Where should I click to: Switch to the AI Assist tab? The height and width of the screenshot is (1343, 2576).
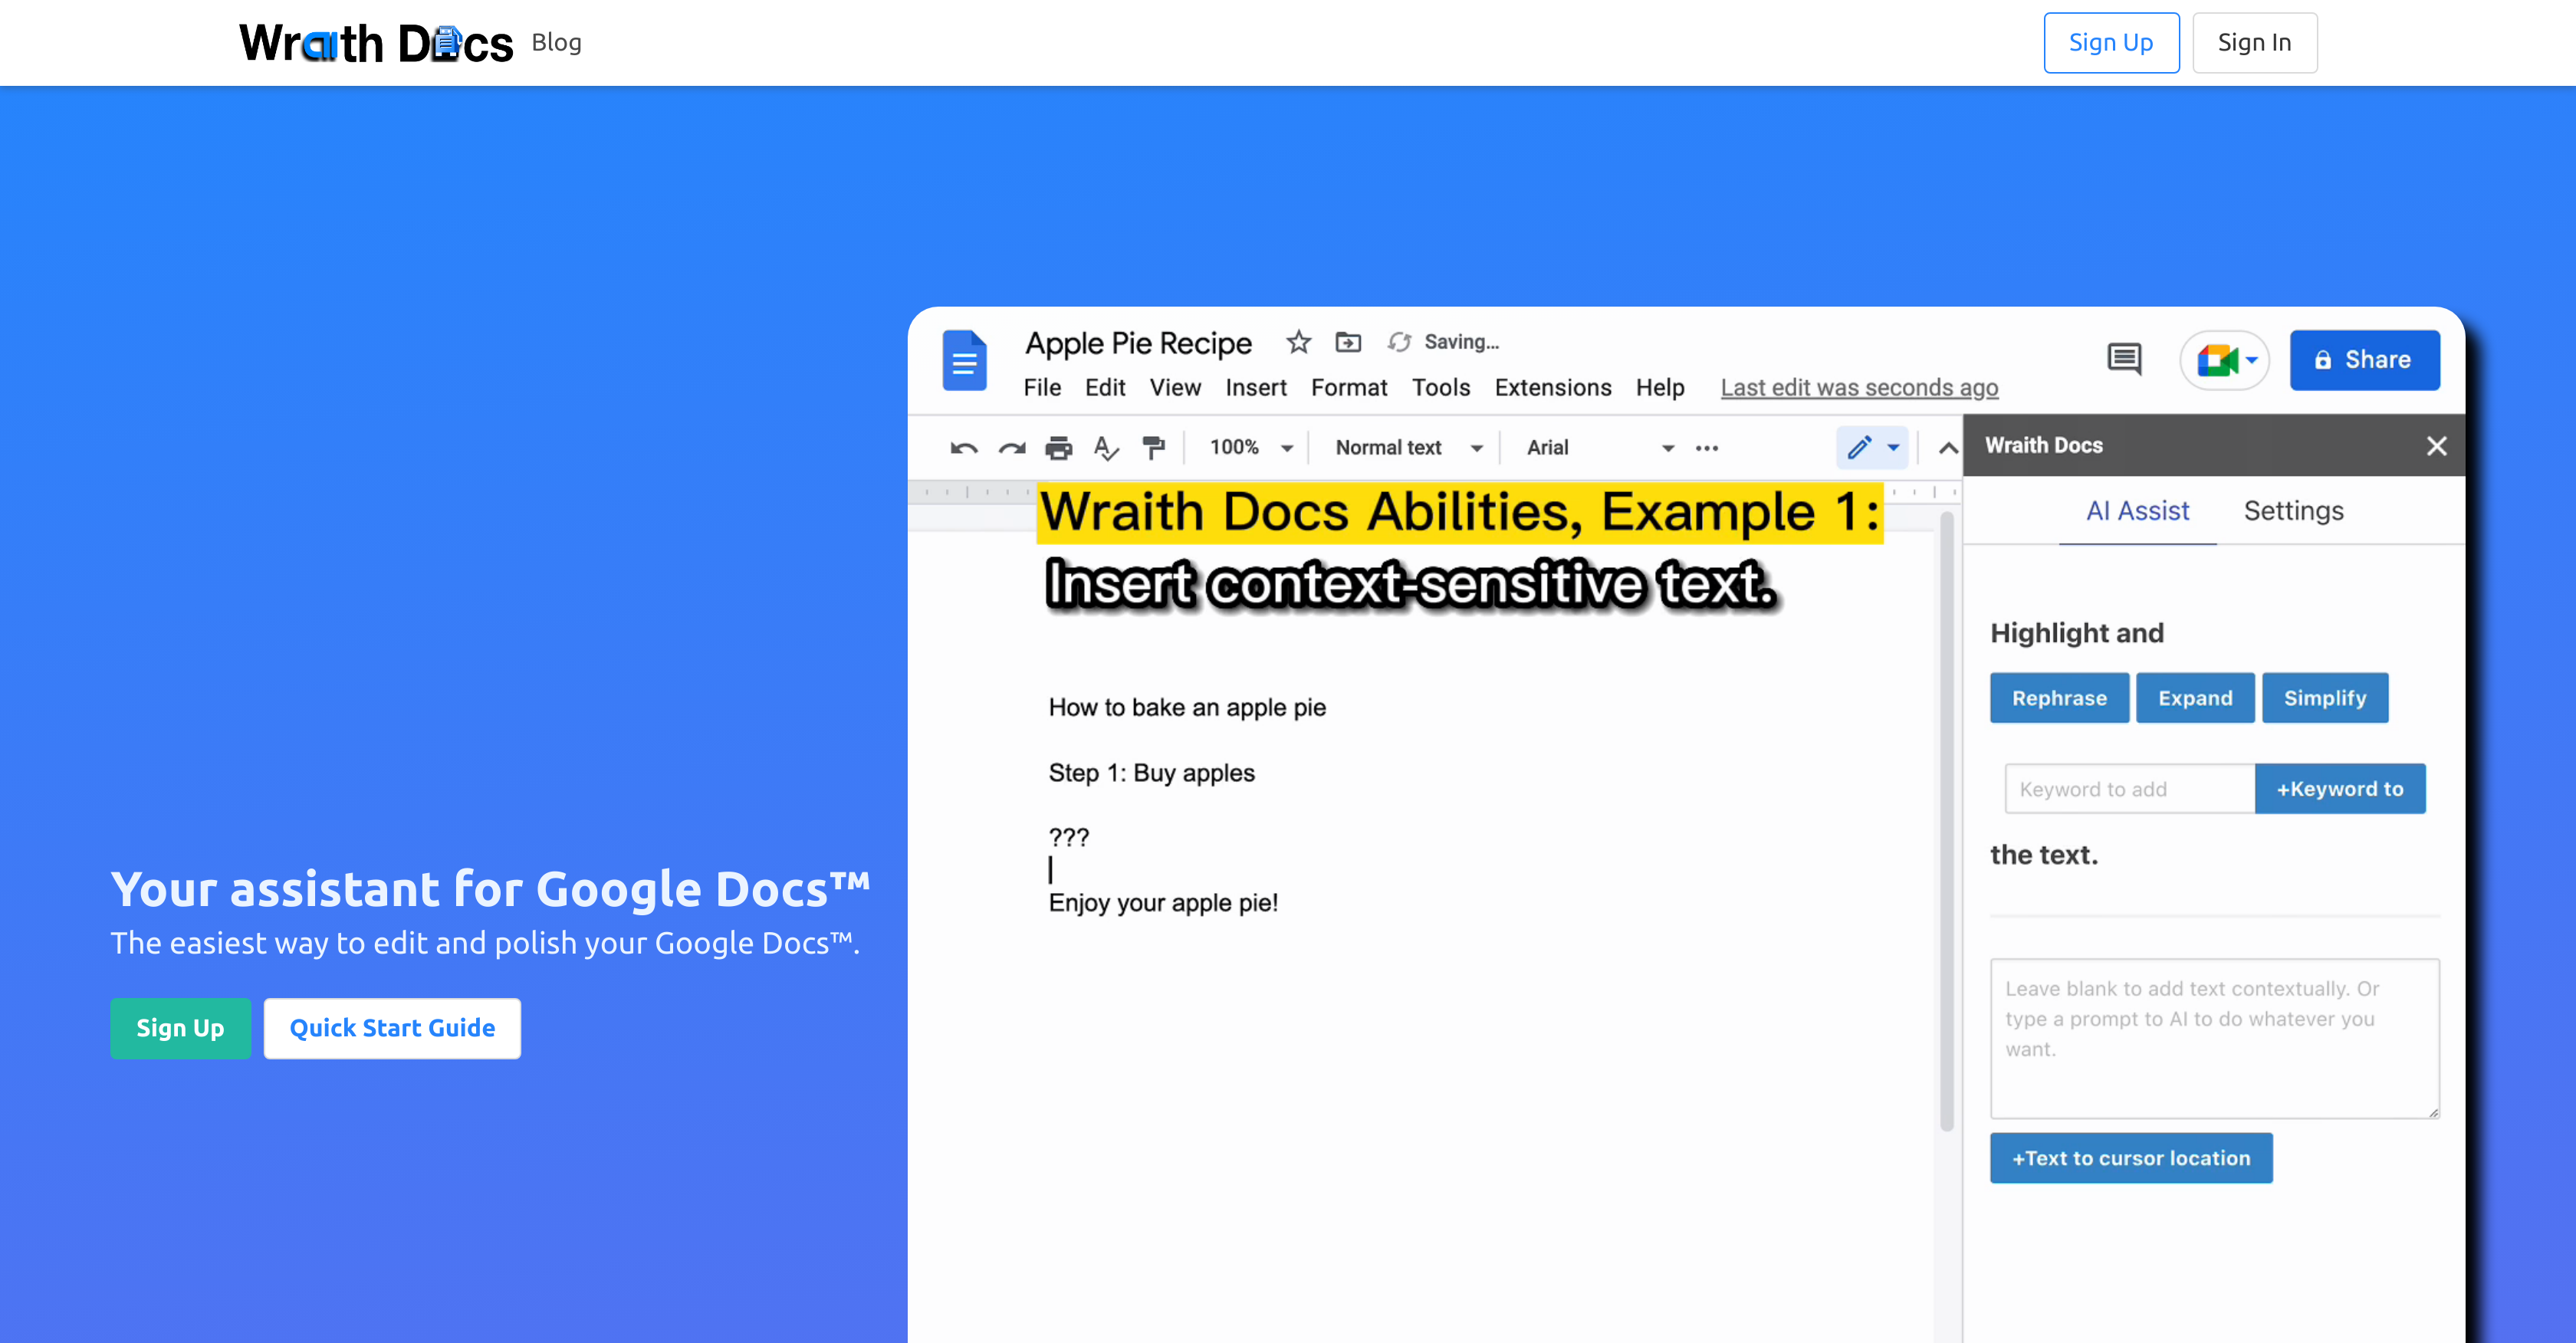pos(2138,510)
